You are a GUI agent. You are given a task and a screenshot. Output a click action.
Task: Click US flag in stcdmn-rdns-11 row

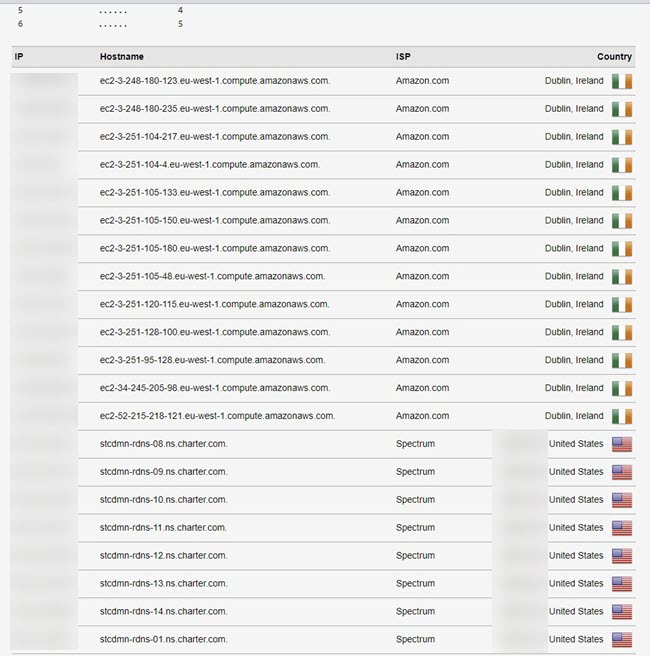tap(622, 528)
